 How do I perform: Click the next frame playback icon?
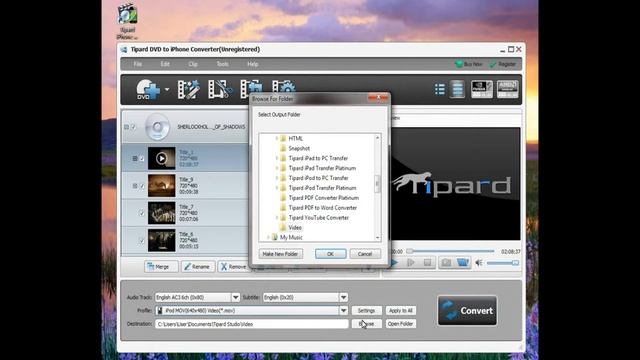pos(411,263)
